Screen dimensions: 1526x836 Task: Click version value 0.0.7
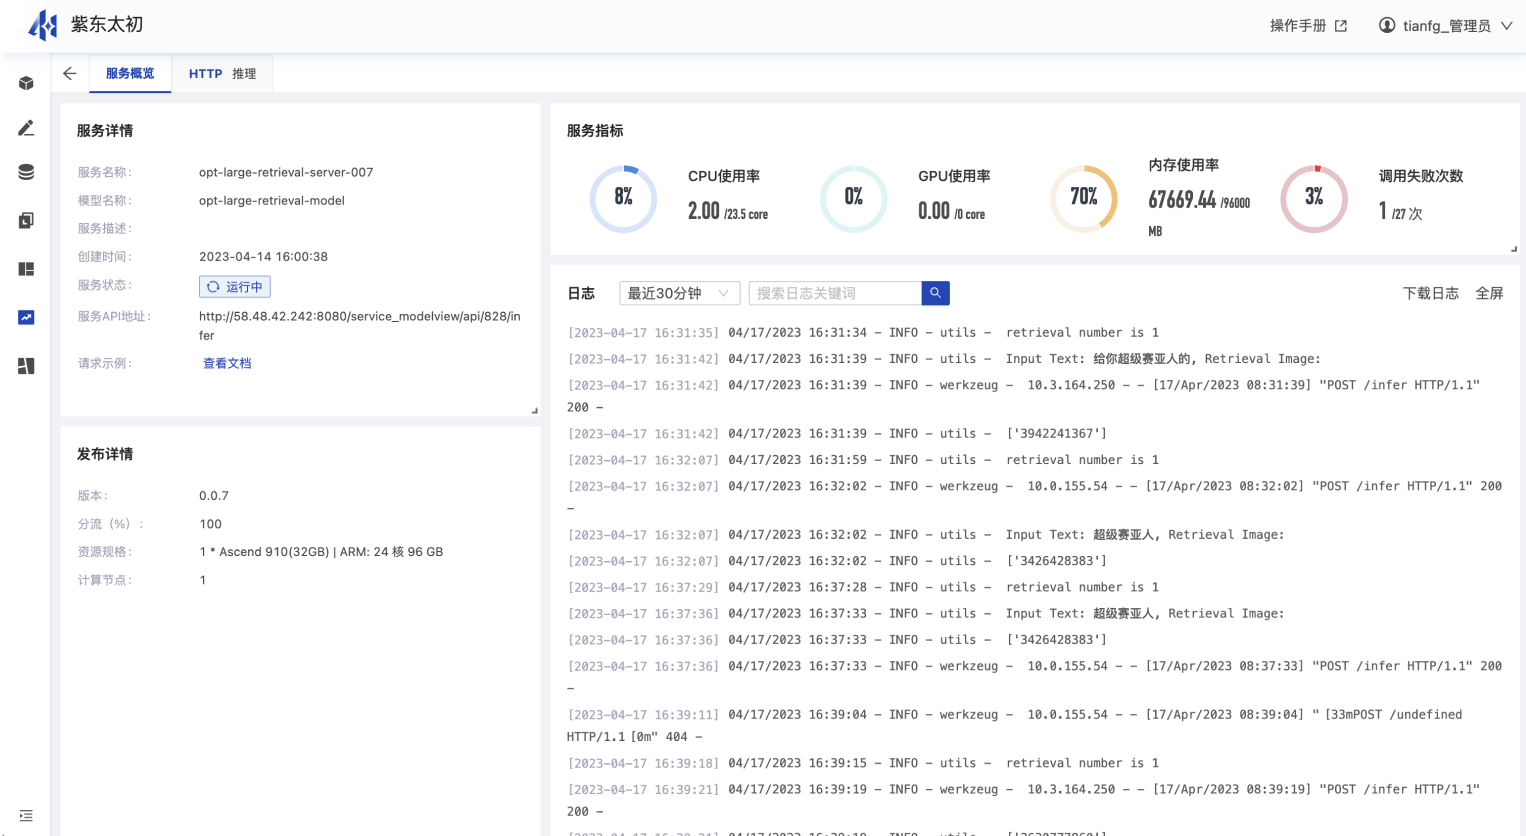(x=214, y=495)
